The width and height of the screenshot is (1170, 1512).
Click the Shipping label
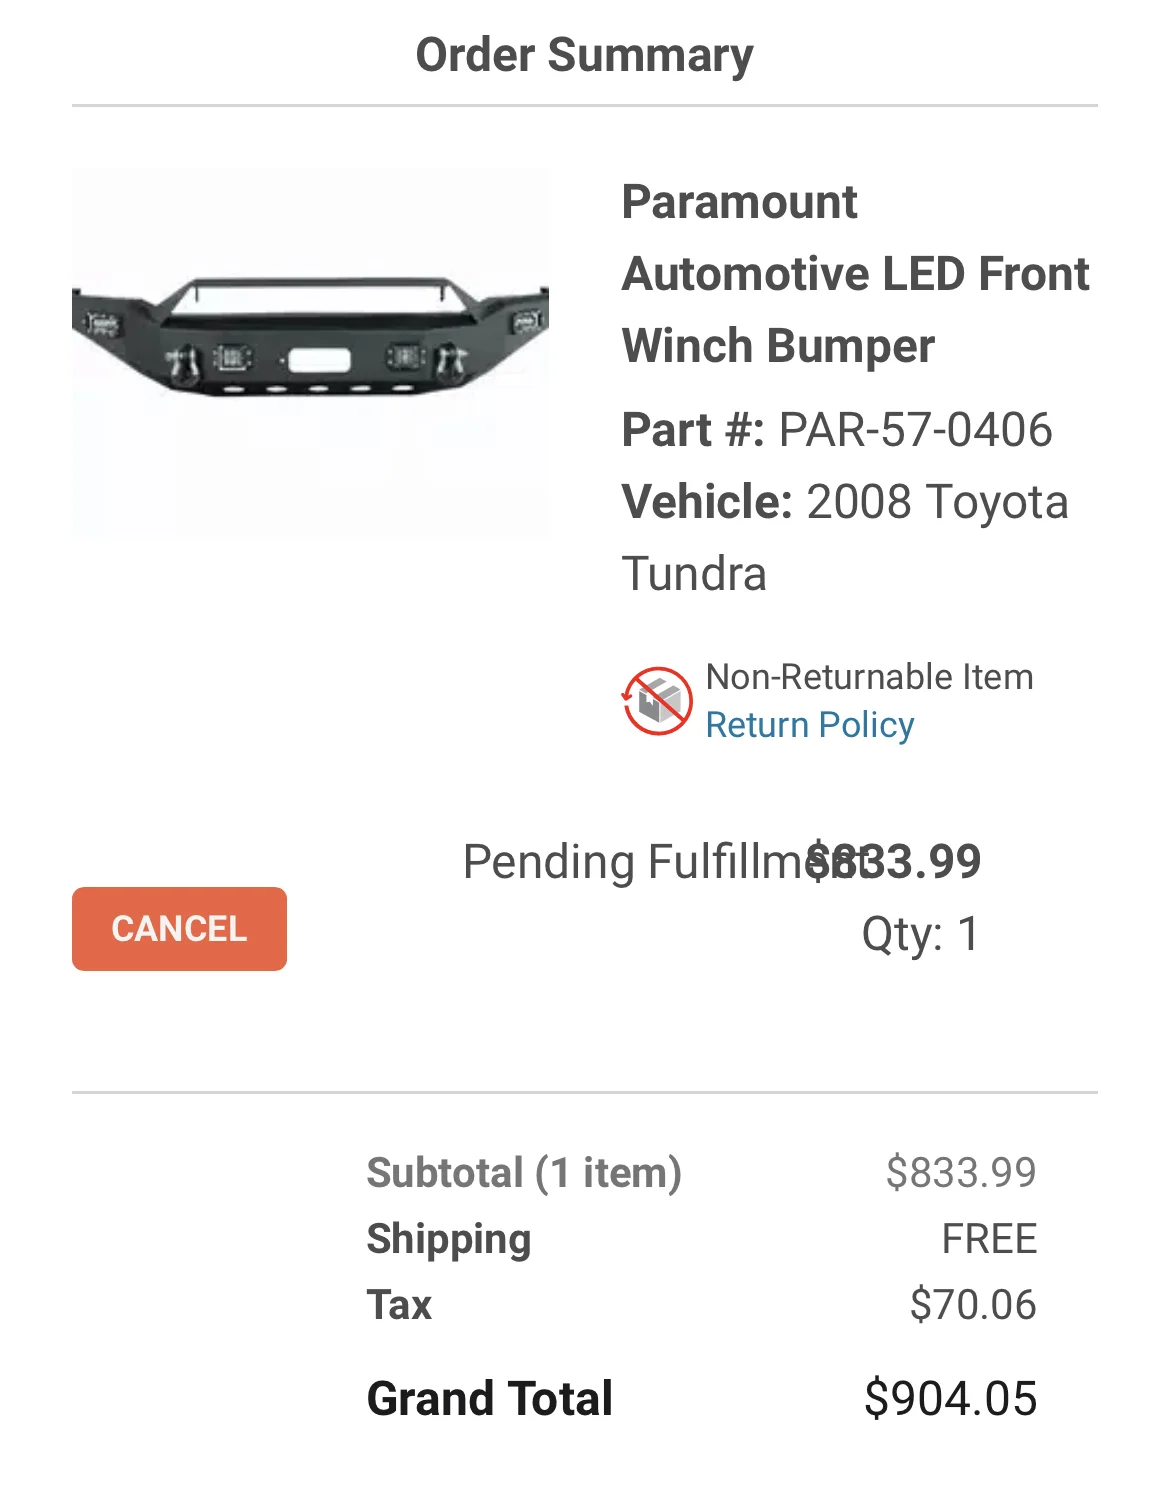(449, 1239)
